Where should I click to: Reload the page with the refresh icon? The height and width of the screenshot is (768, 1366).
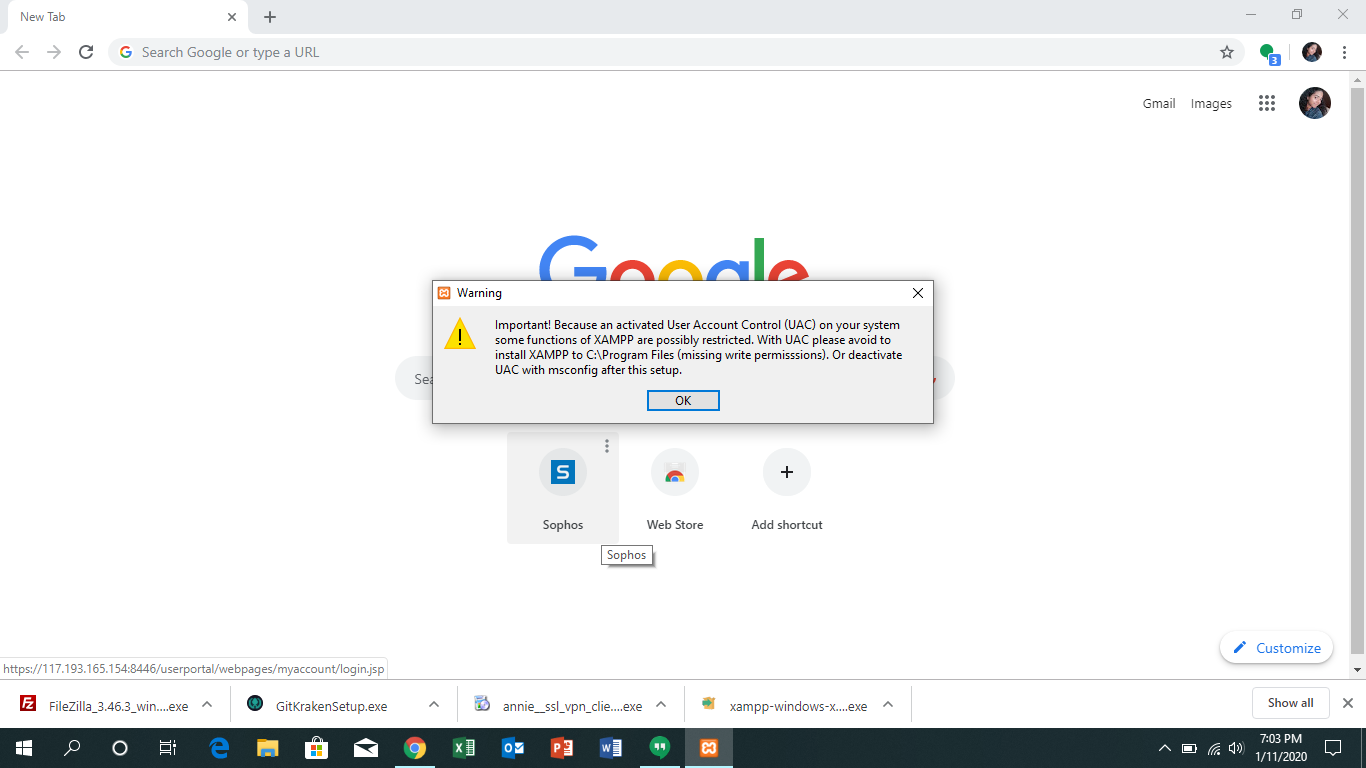click(86, 52)
